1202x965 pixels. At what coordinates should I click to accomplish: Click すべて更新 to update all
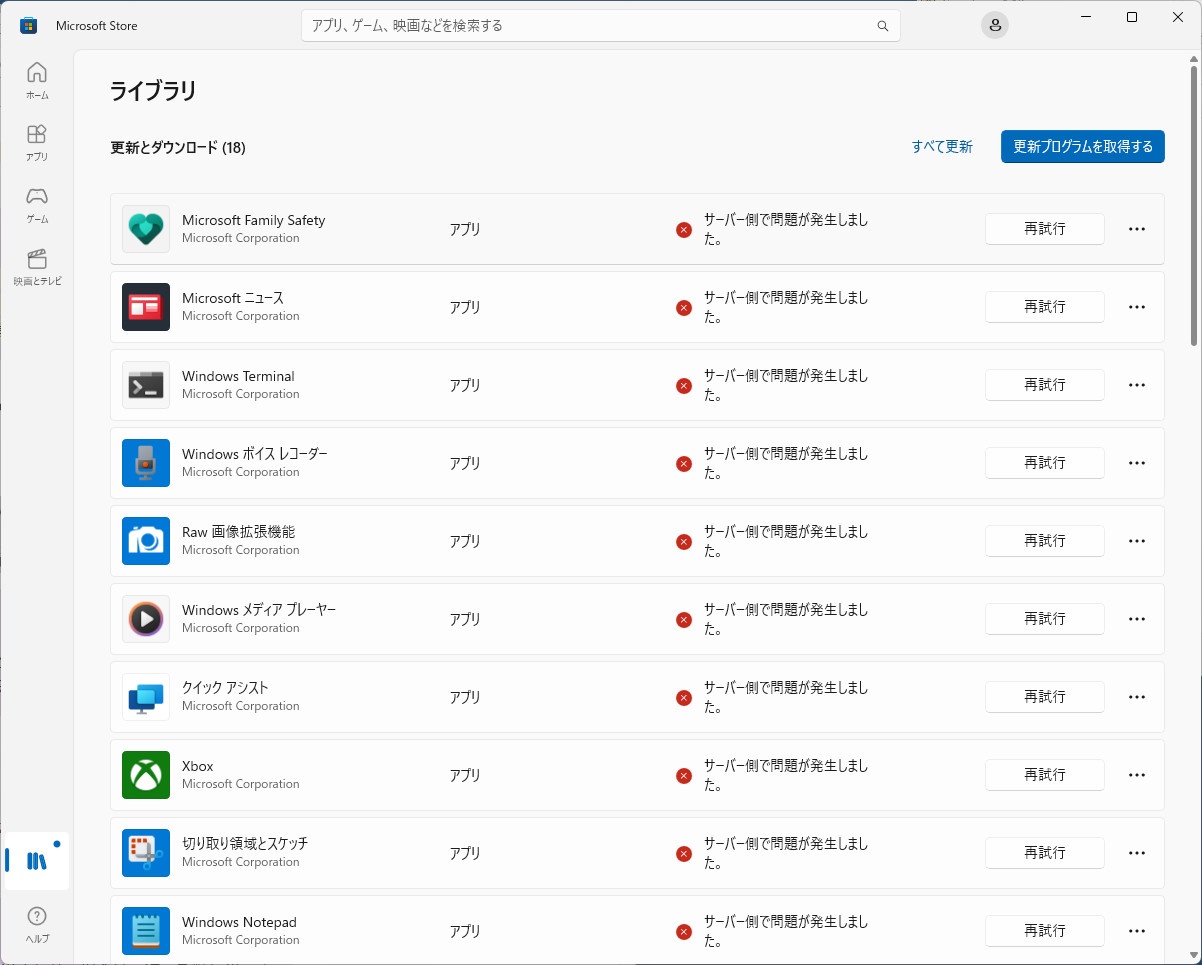[x=942, y=147]
